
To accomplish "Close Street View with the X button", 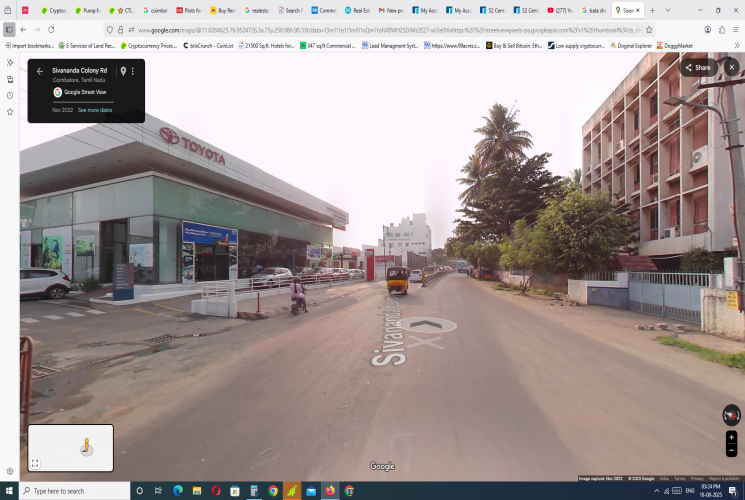I will tap(732, 67).
